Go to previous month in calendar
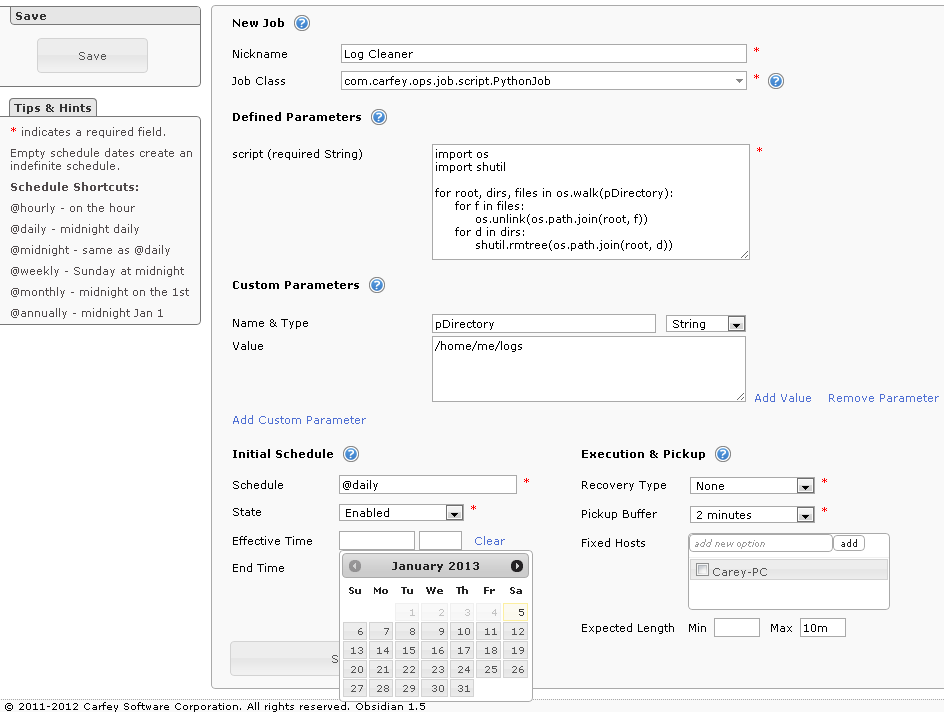This screenshot has height=712, width=944. click(x=355, y=566)
